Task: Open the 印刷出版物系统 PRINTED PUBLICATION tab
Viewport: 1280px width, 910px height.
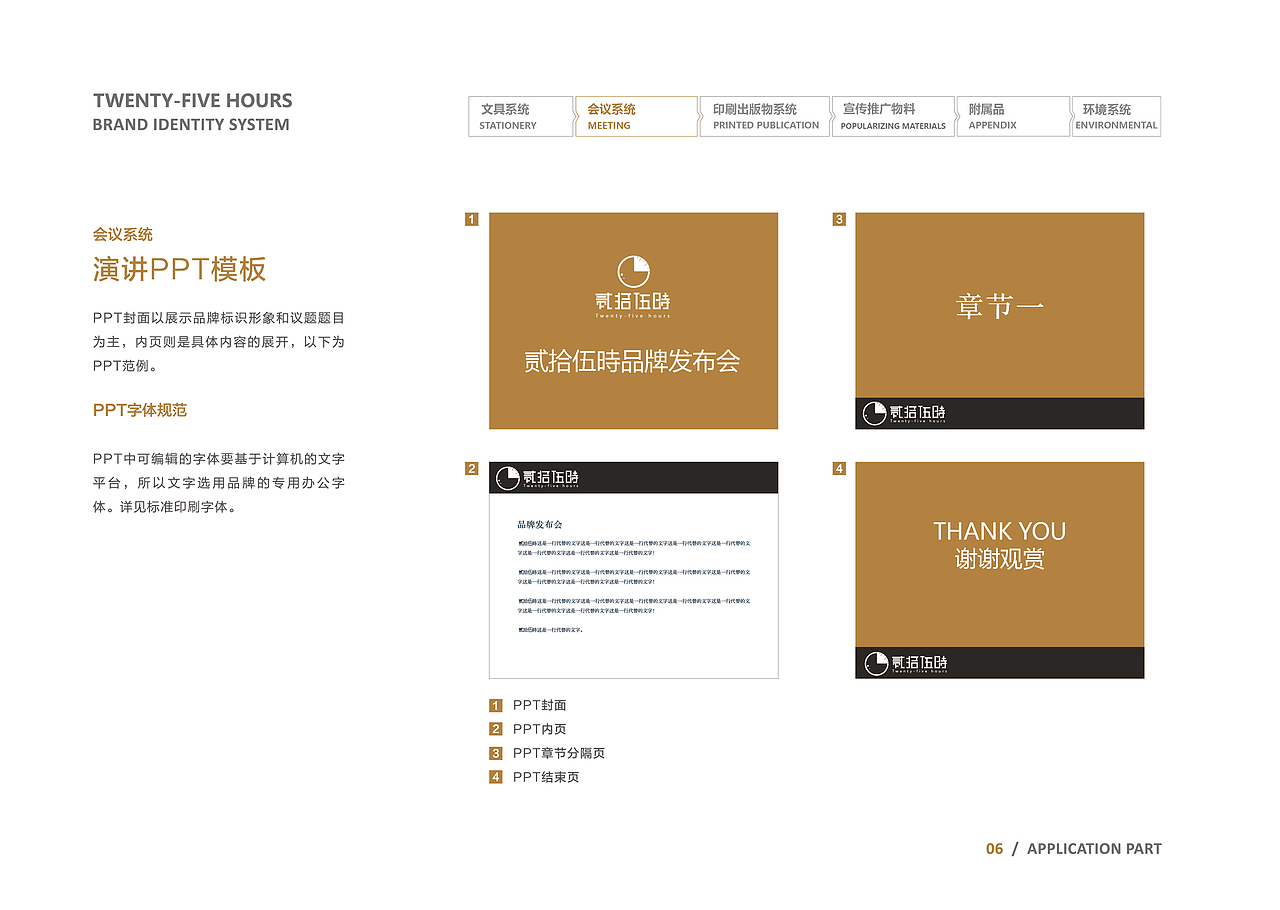Action: pos(764,116)
